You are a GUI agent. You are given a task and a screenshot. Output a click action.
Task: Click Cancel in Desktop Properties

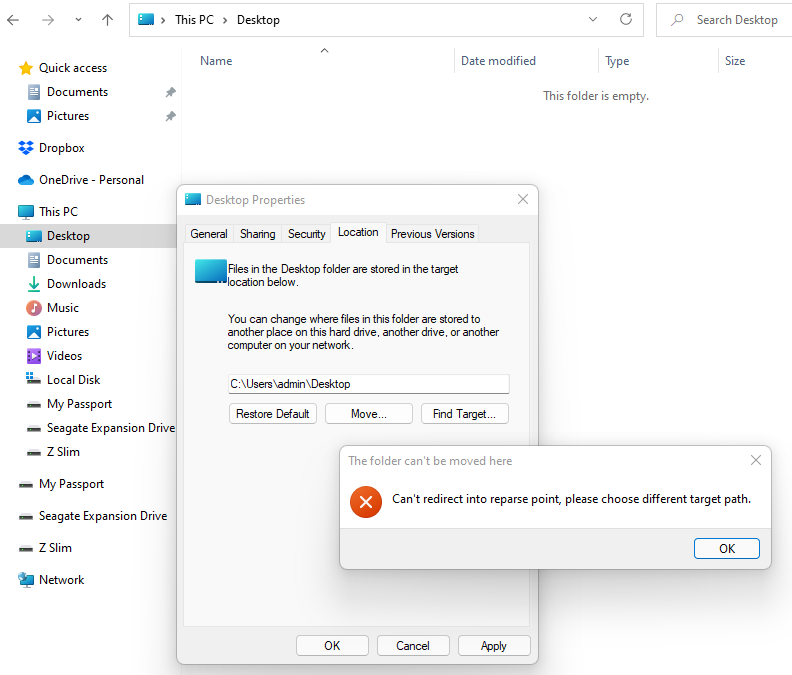413,646
